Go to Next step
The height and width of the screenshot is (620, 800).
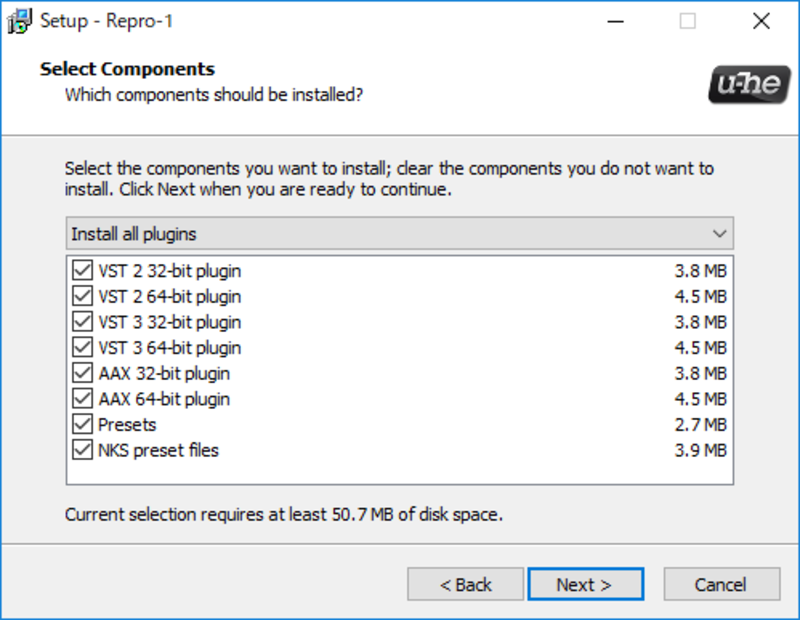pyautogui.click(x=585, y=584)
